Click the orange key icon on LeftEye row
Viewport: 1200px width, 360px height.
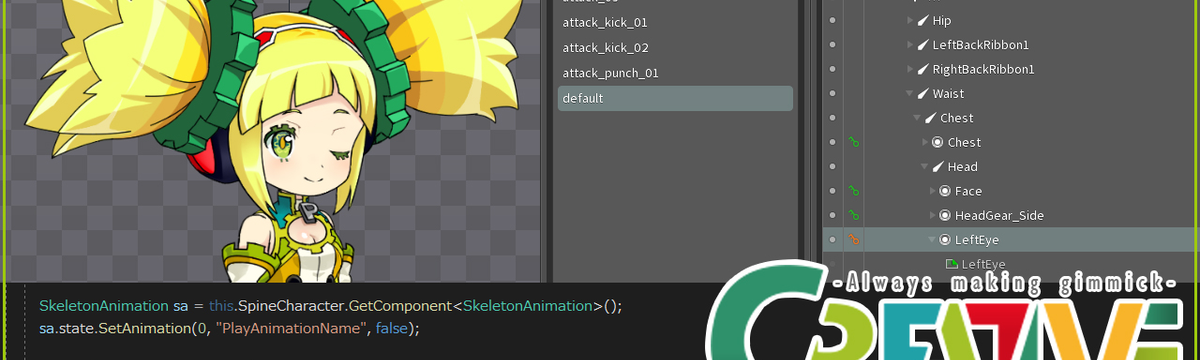click(x=854, y=240)
